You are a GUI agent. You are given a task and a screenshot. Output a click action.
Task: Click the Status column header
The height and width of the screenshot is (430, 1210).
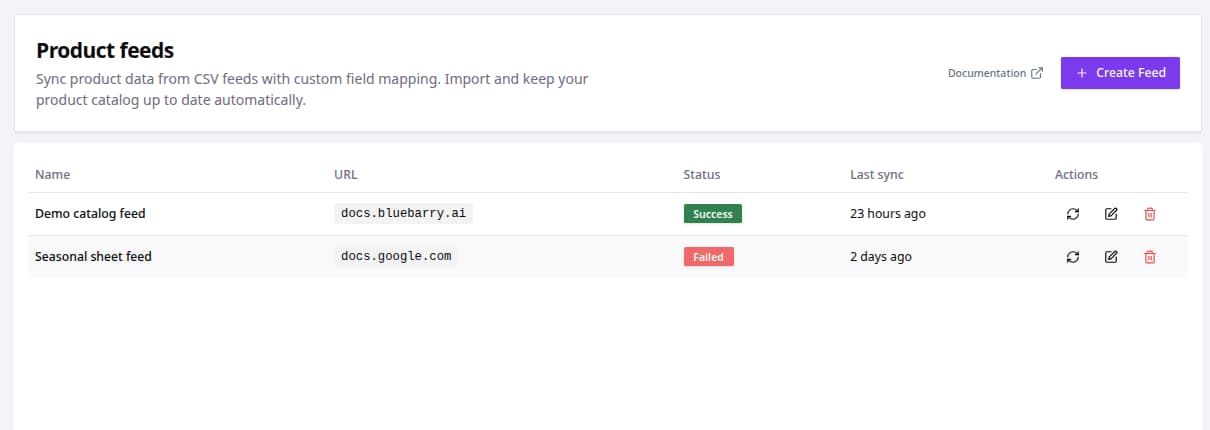(701, 174)
